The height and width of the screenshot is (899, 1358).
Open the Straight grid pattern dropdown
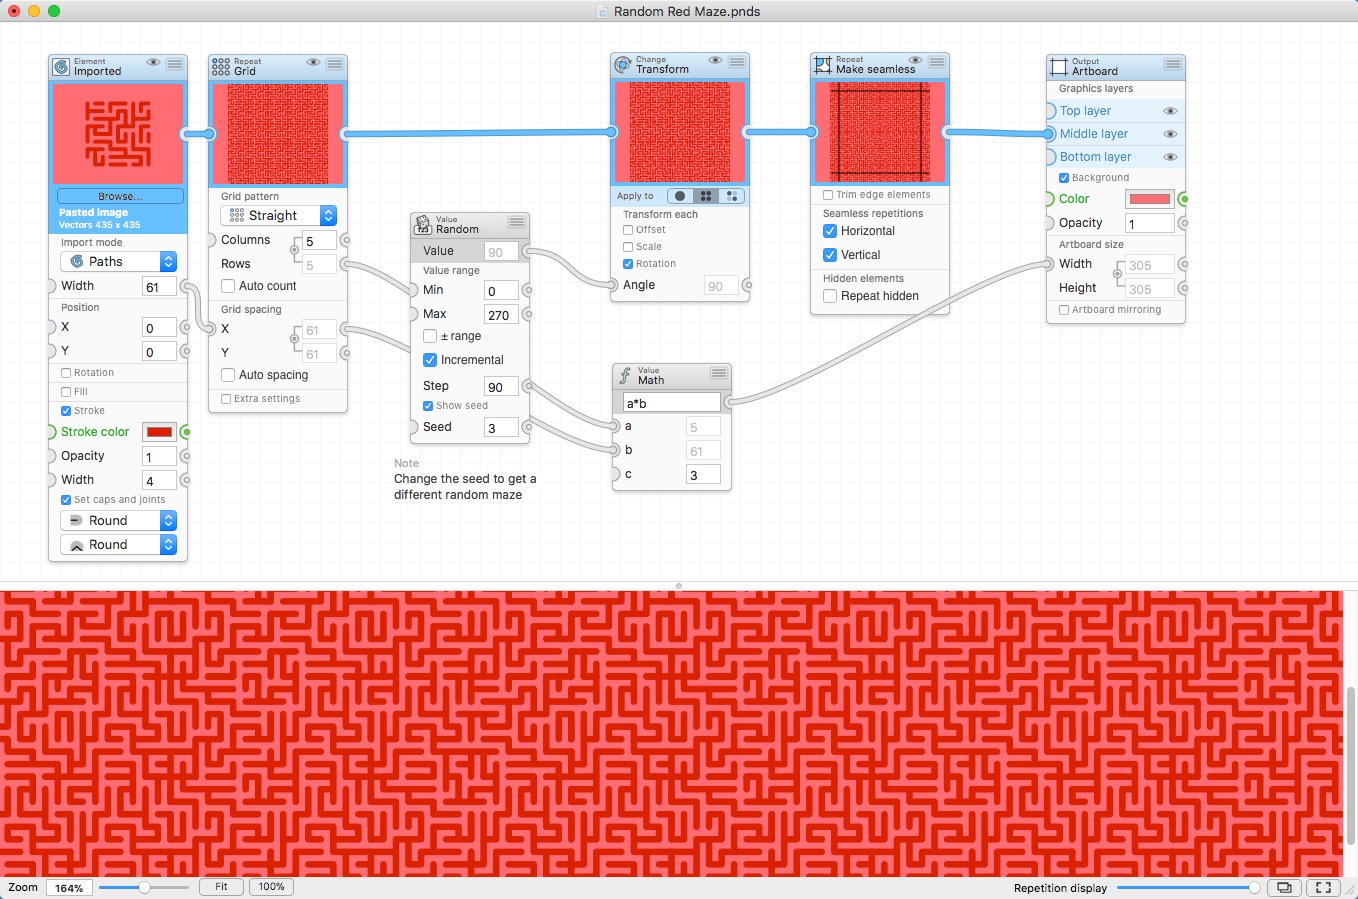tap(278, 216)
